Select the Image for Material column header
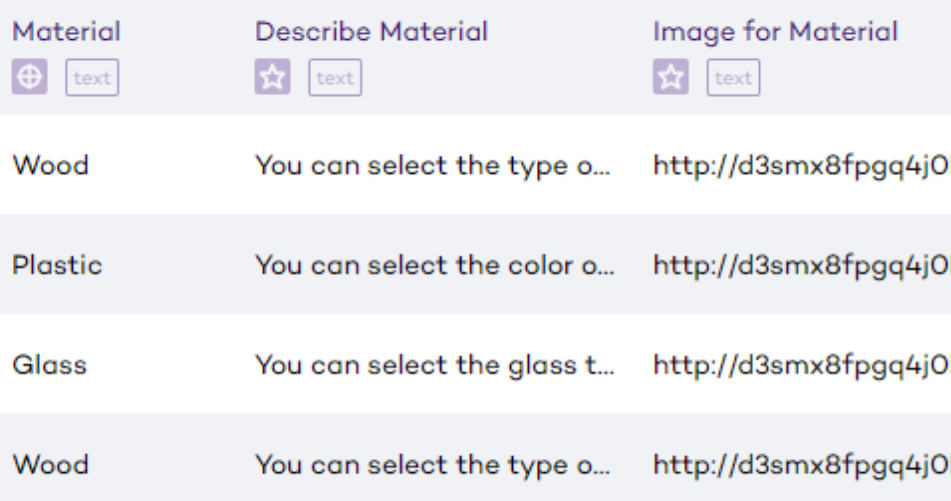 click(775, 32)
